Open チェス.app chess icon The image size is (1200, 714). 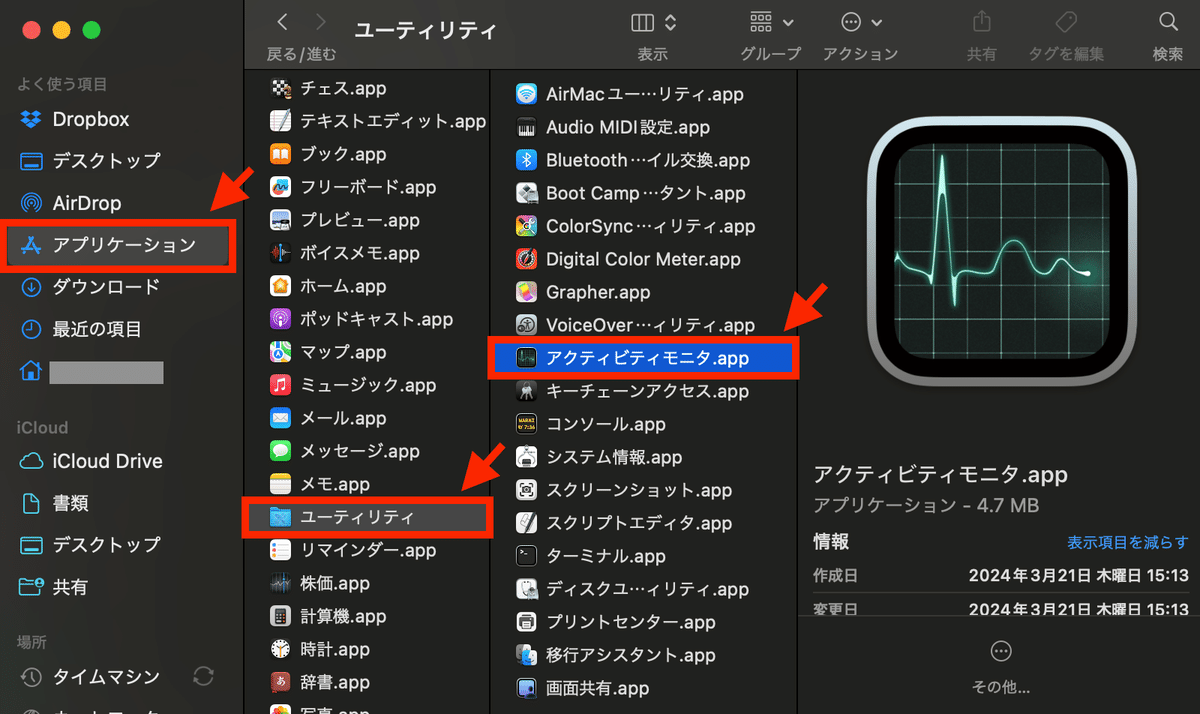(281, 88)
